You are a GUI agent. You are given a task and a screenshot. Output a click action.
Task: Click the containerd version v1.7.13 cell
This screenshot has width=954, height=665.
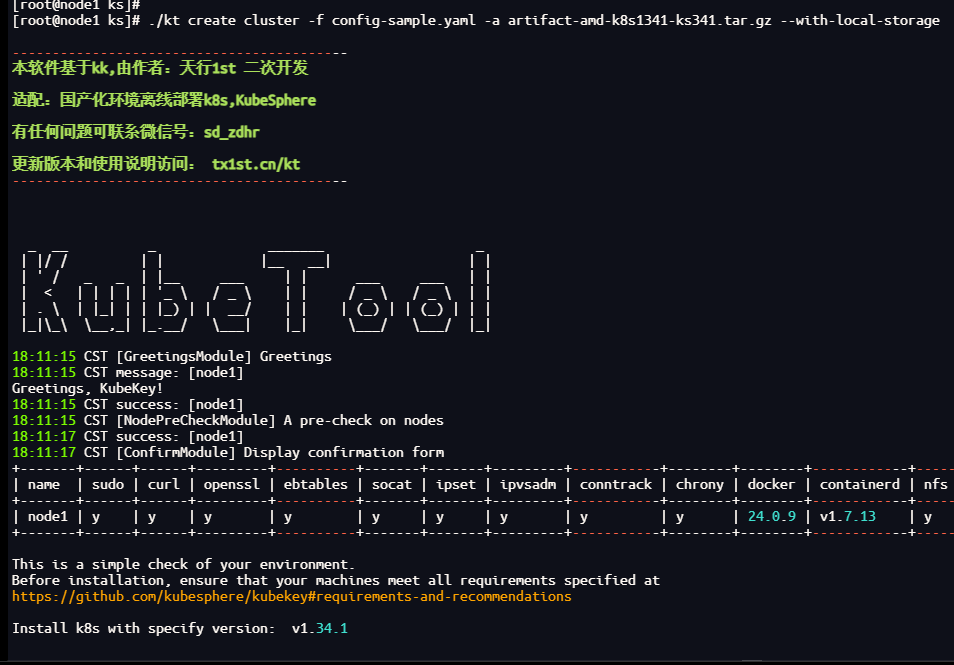(848, 517)
